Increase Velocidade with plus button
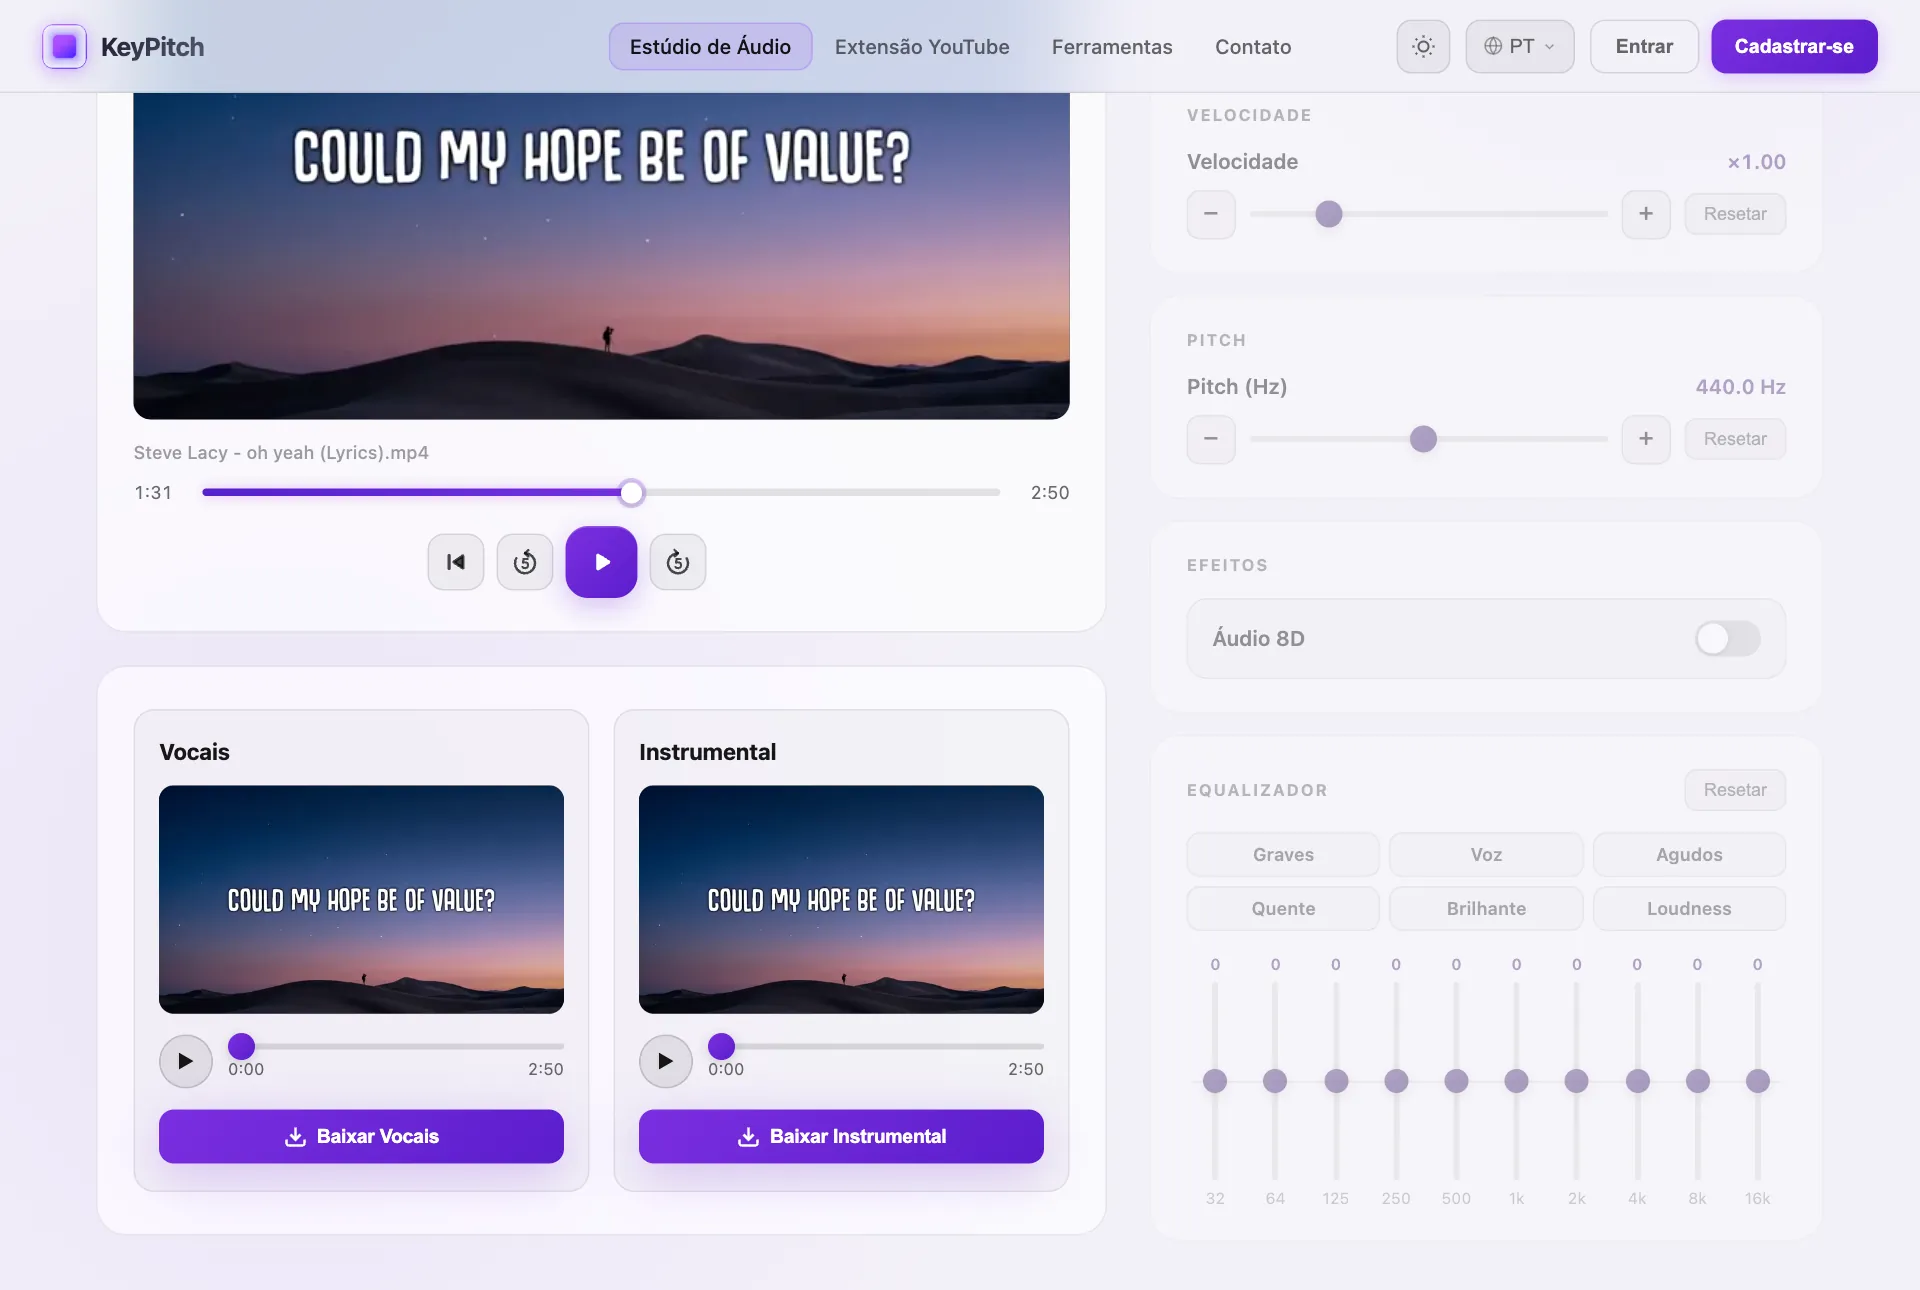The height and width of the screenshot is (1290, 1920). (1646, 214)
